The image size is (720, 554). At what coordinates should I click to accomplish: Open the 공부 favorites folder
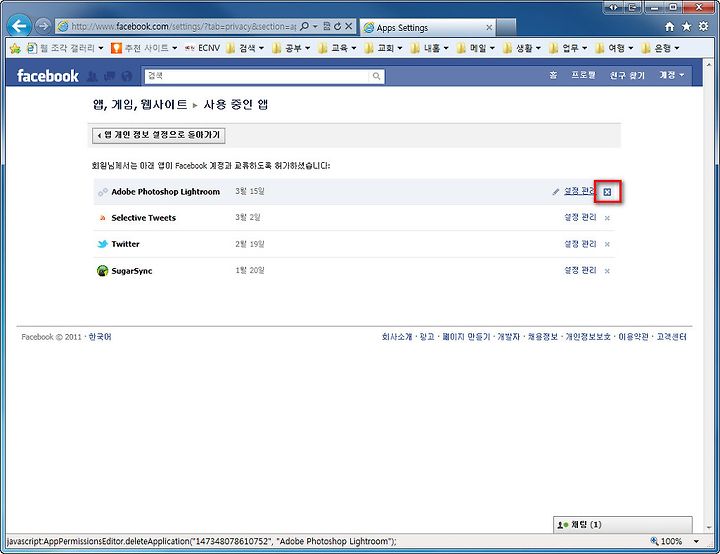coord(291,48)
